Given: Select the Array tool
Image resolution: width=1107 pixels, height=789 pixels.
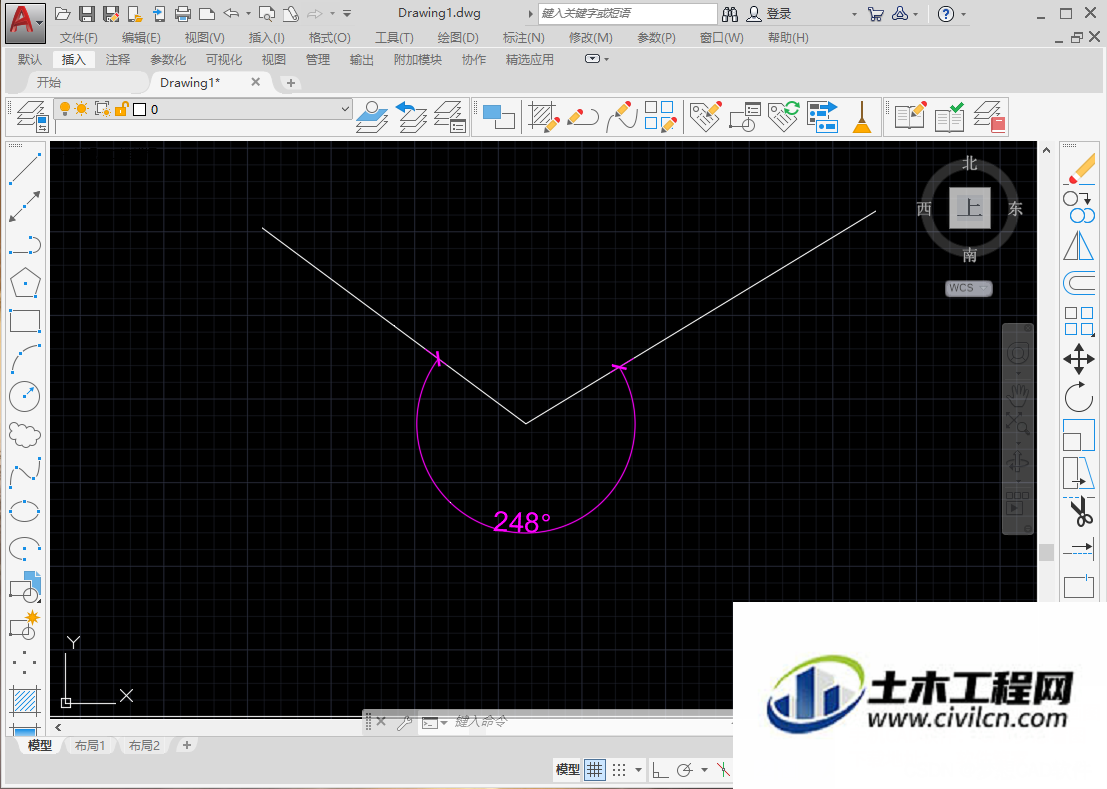Looking at the screenshot, I should click(1079, 321).
